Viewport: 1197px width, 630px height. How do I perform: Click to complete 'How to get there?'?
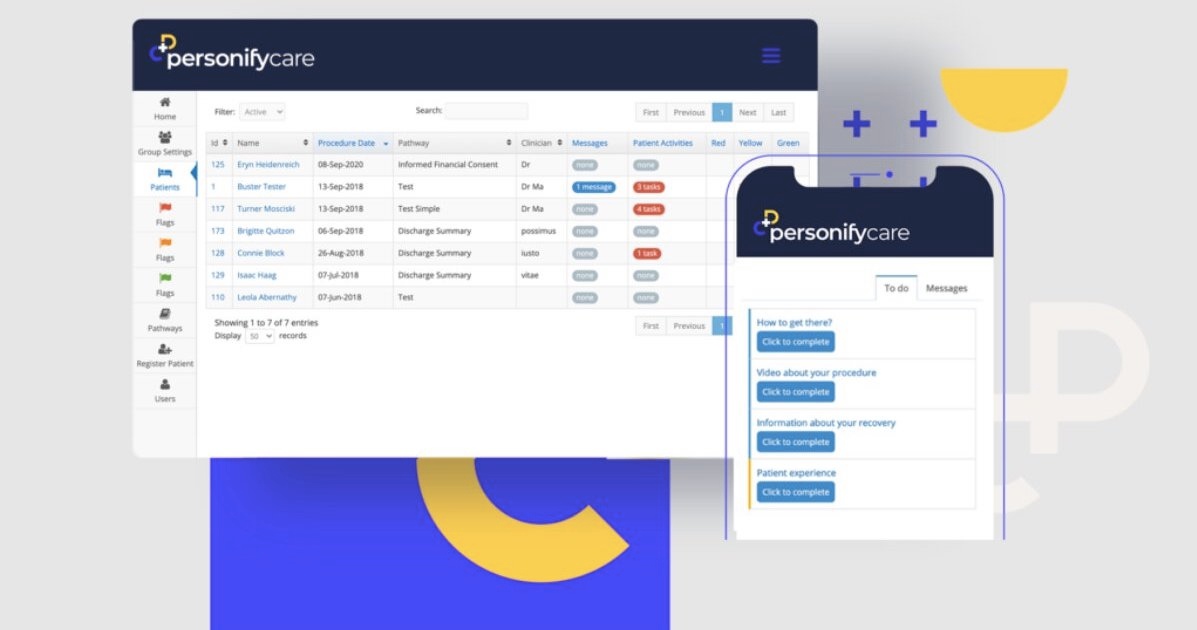pyautogui.click(x=795, y=342)
